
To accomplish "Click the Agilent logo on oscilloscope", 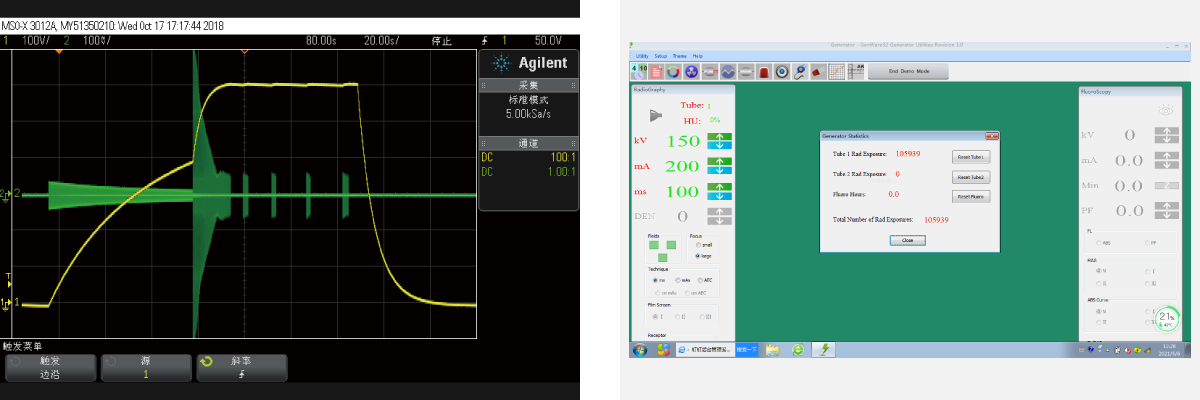I will (530, 63).
